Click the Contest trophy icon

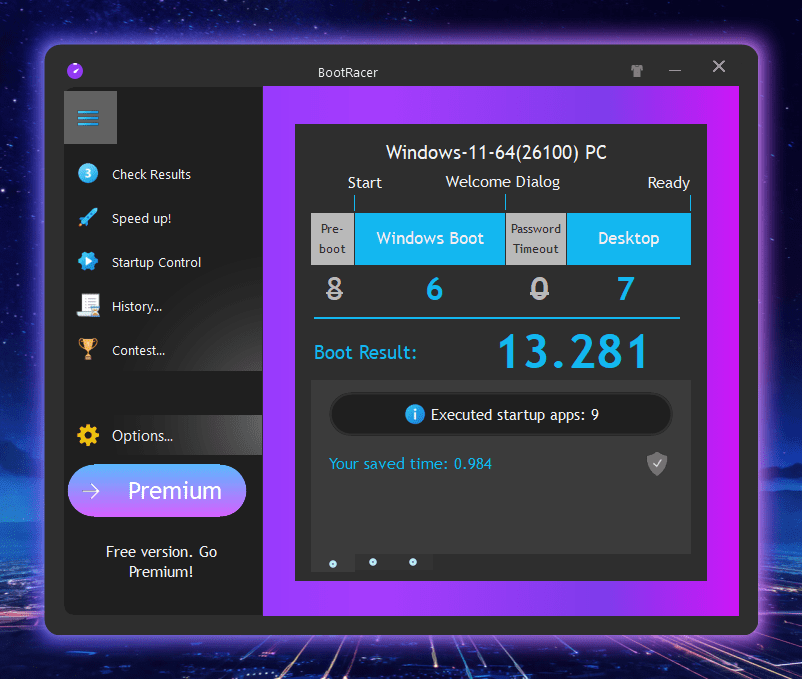click(88, 350)
